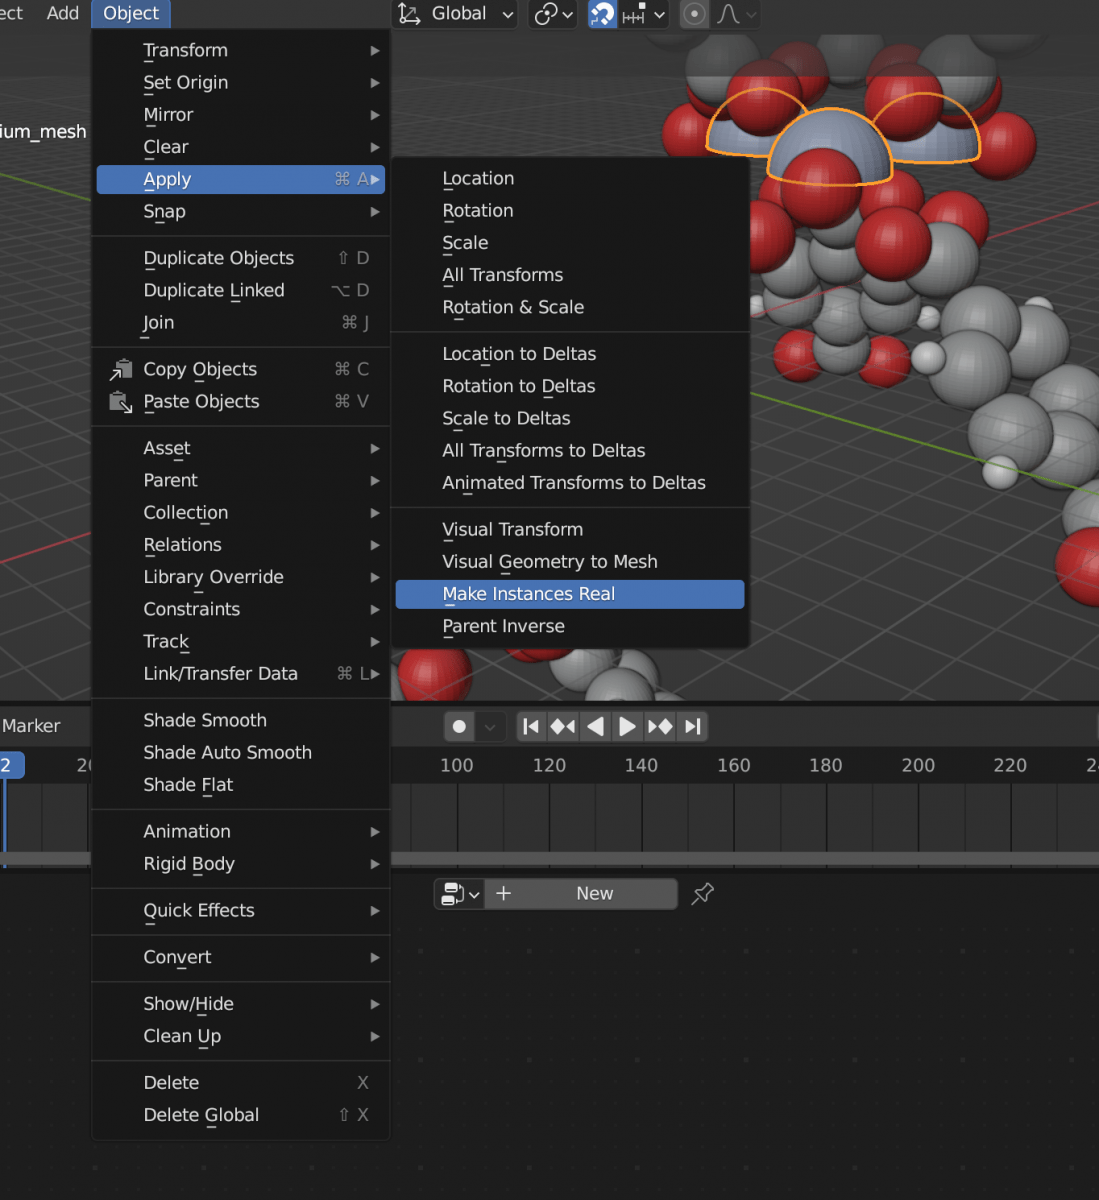Open the proportional editing falloff dropdown

coord(736,14)
